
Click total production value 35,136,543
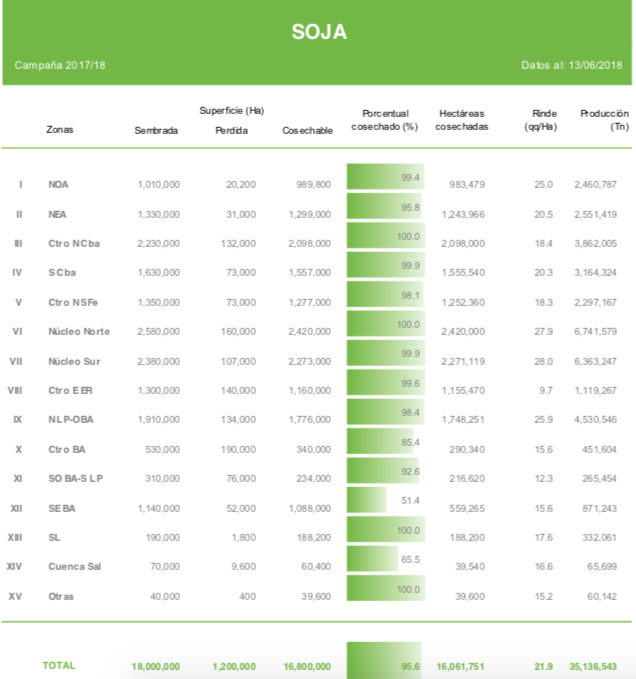click(595, 666)
